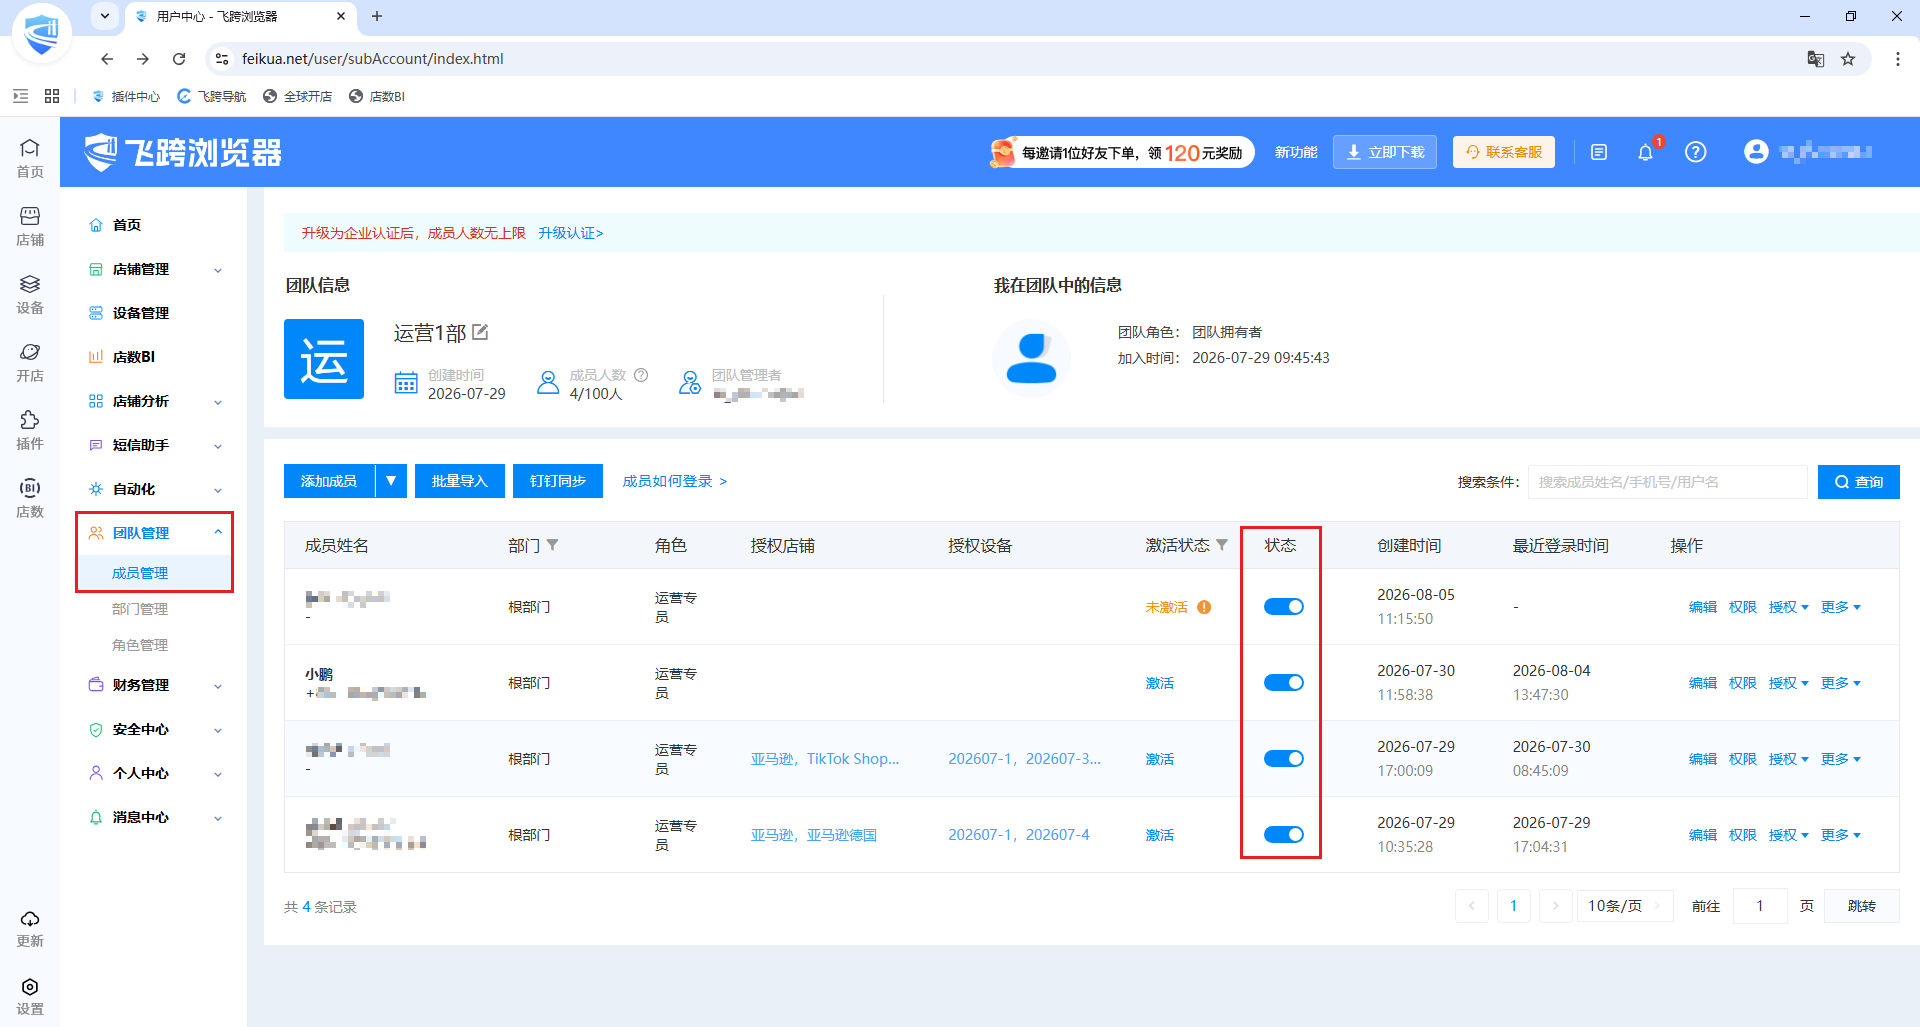Expand the 财务管理 menu
The width and height of the screenshot is (1920, 1027).
click(154, 685)
